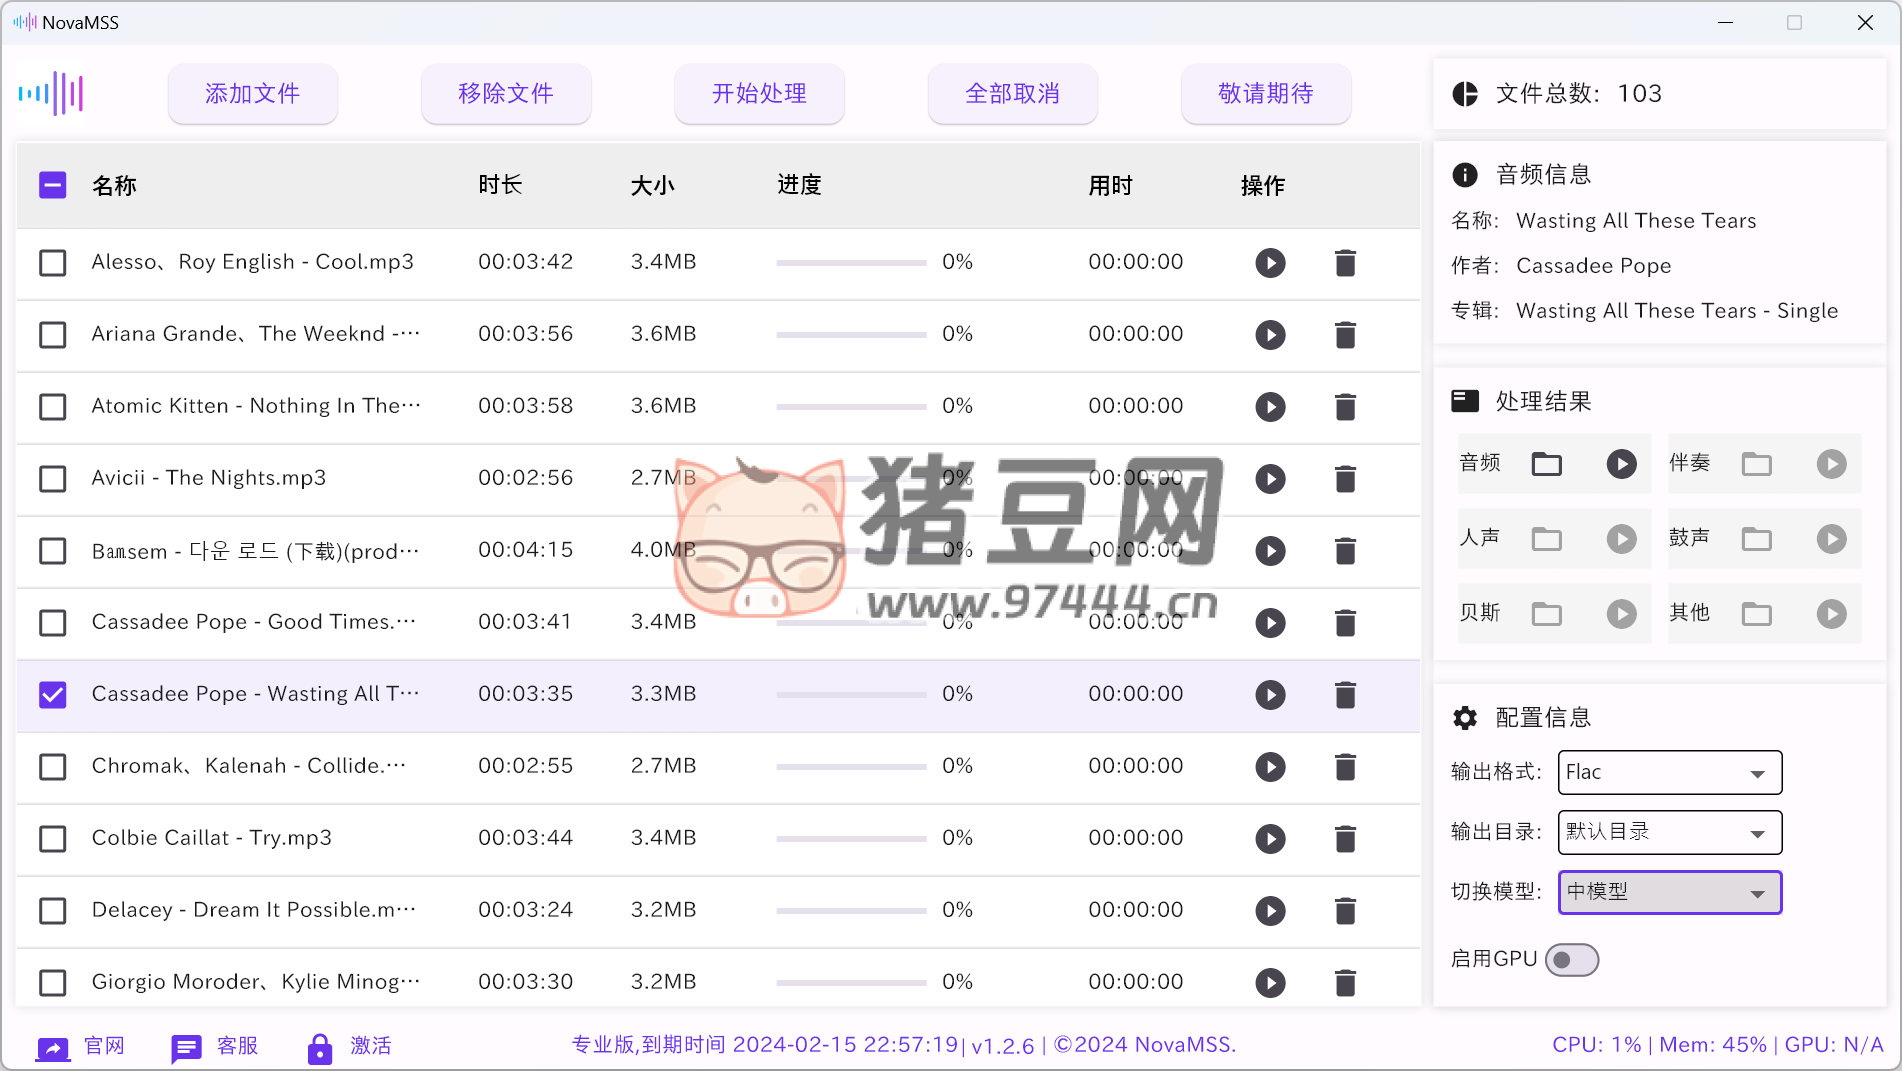Click the 添加文件 button
1902x1071 pixels.
(252, 94)
